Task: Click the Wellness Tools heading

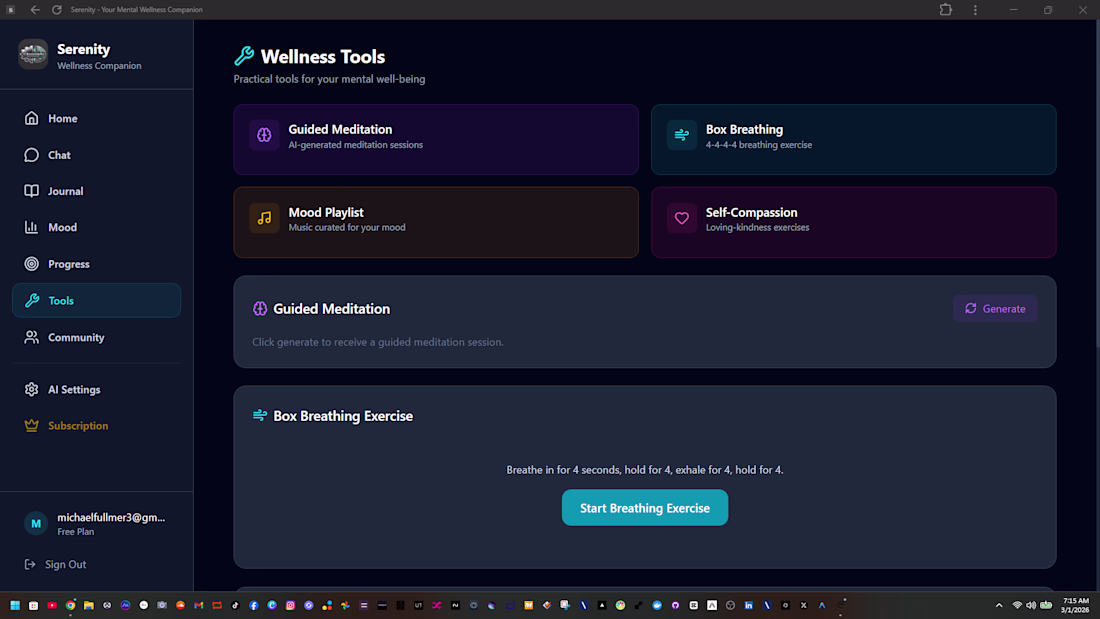Action: coord(323,57)
